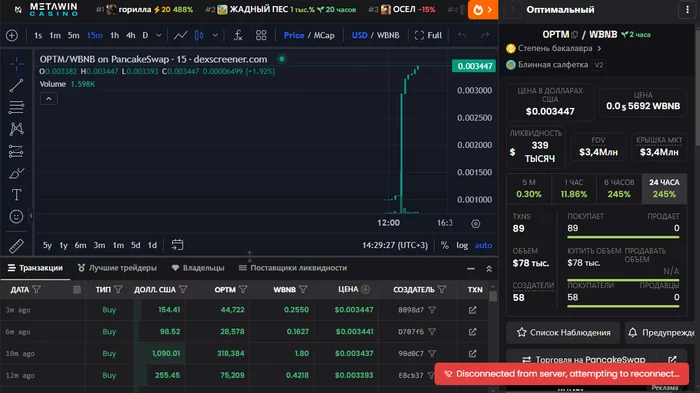Select the brush drawing tool
The height and width of the screenshot is (393, 700).
[x=17, y=173]
